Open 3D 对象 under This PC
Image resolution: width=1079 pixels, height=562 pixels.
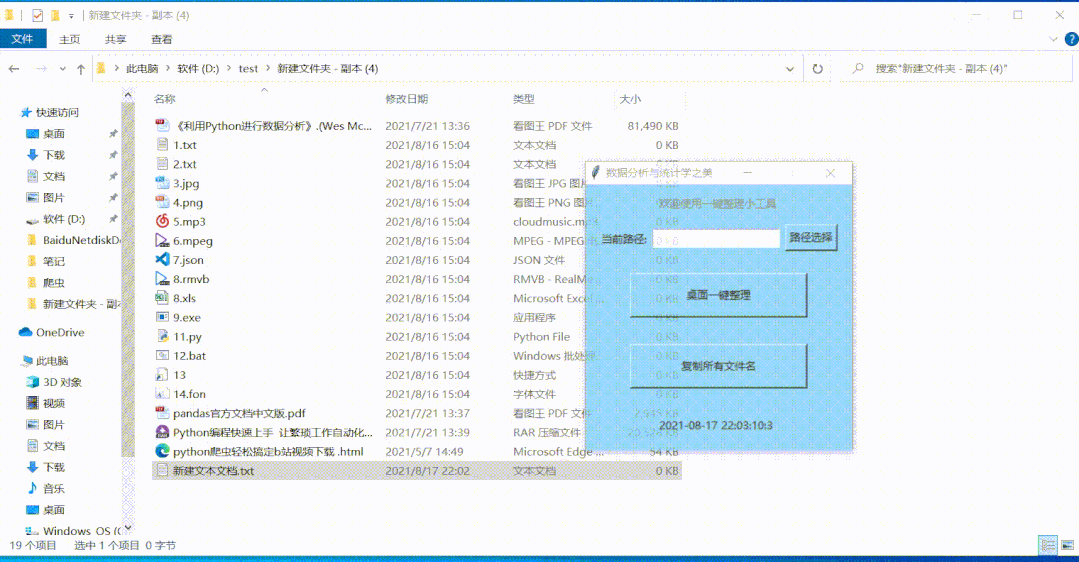(63, 382)
